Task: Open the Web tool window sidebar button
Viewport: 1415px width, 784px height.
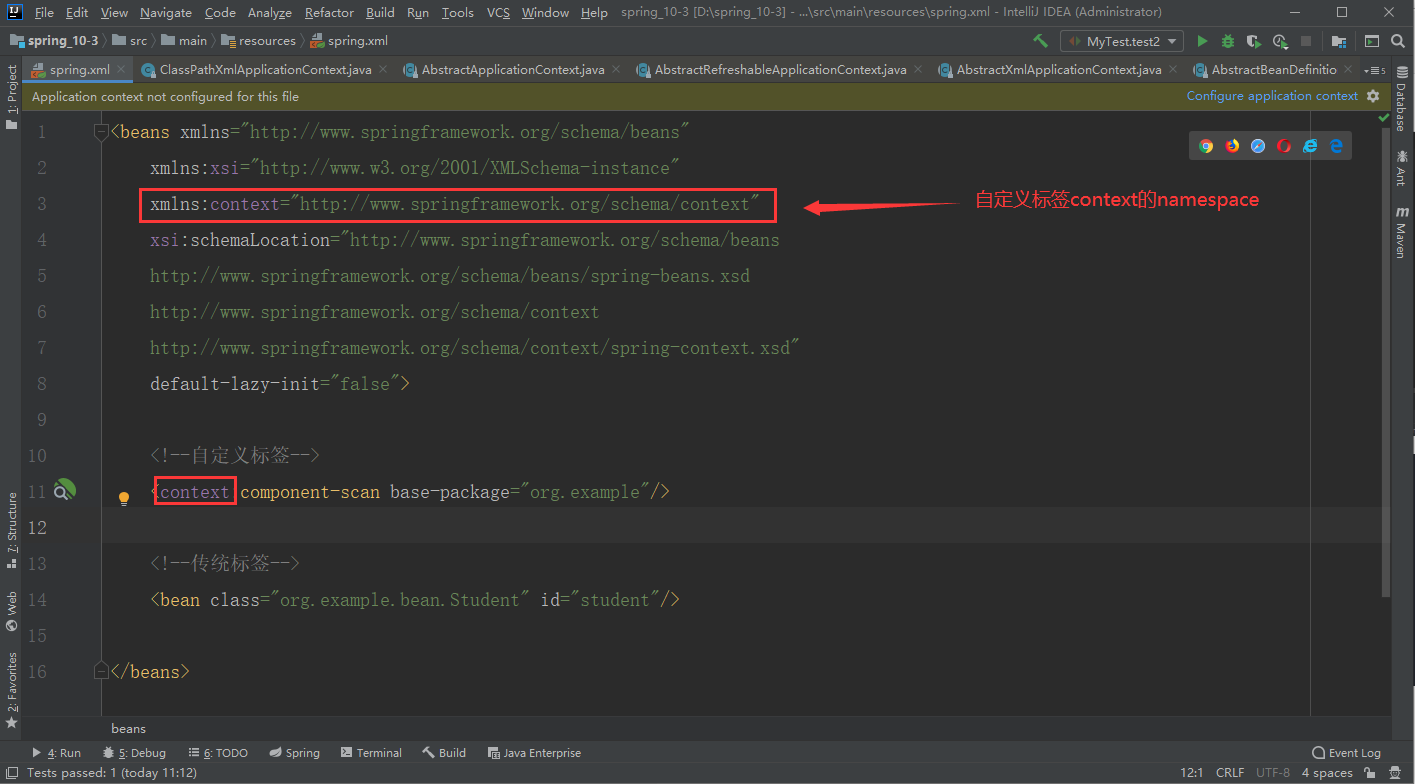Action: [x=12, y=611]
